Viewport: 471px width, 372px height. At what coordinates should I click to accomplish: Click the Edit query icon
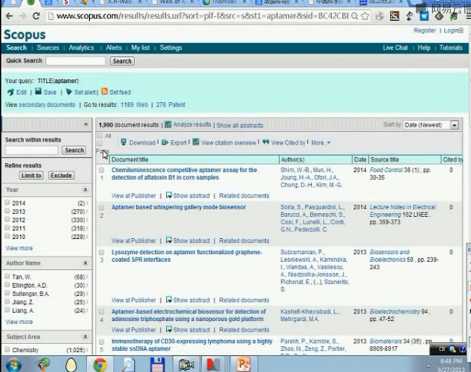[10, 92]
